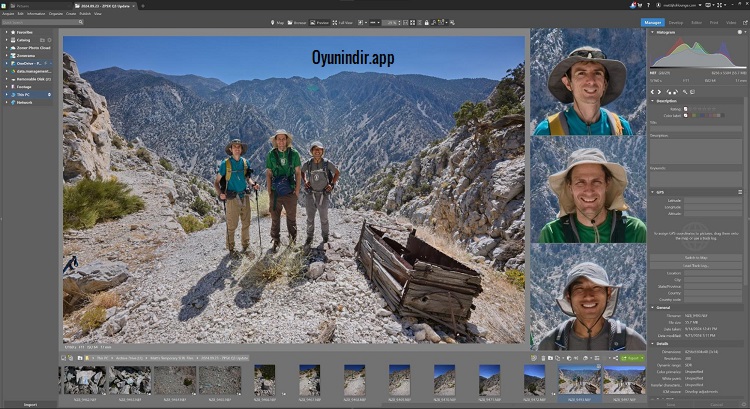
Task: Click the search magnifier in Quick Search
Action: point(80,22)
